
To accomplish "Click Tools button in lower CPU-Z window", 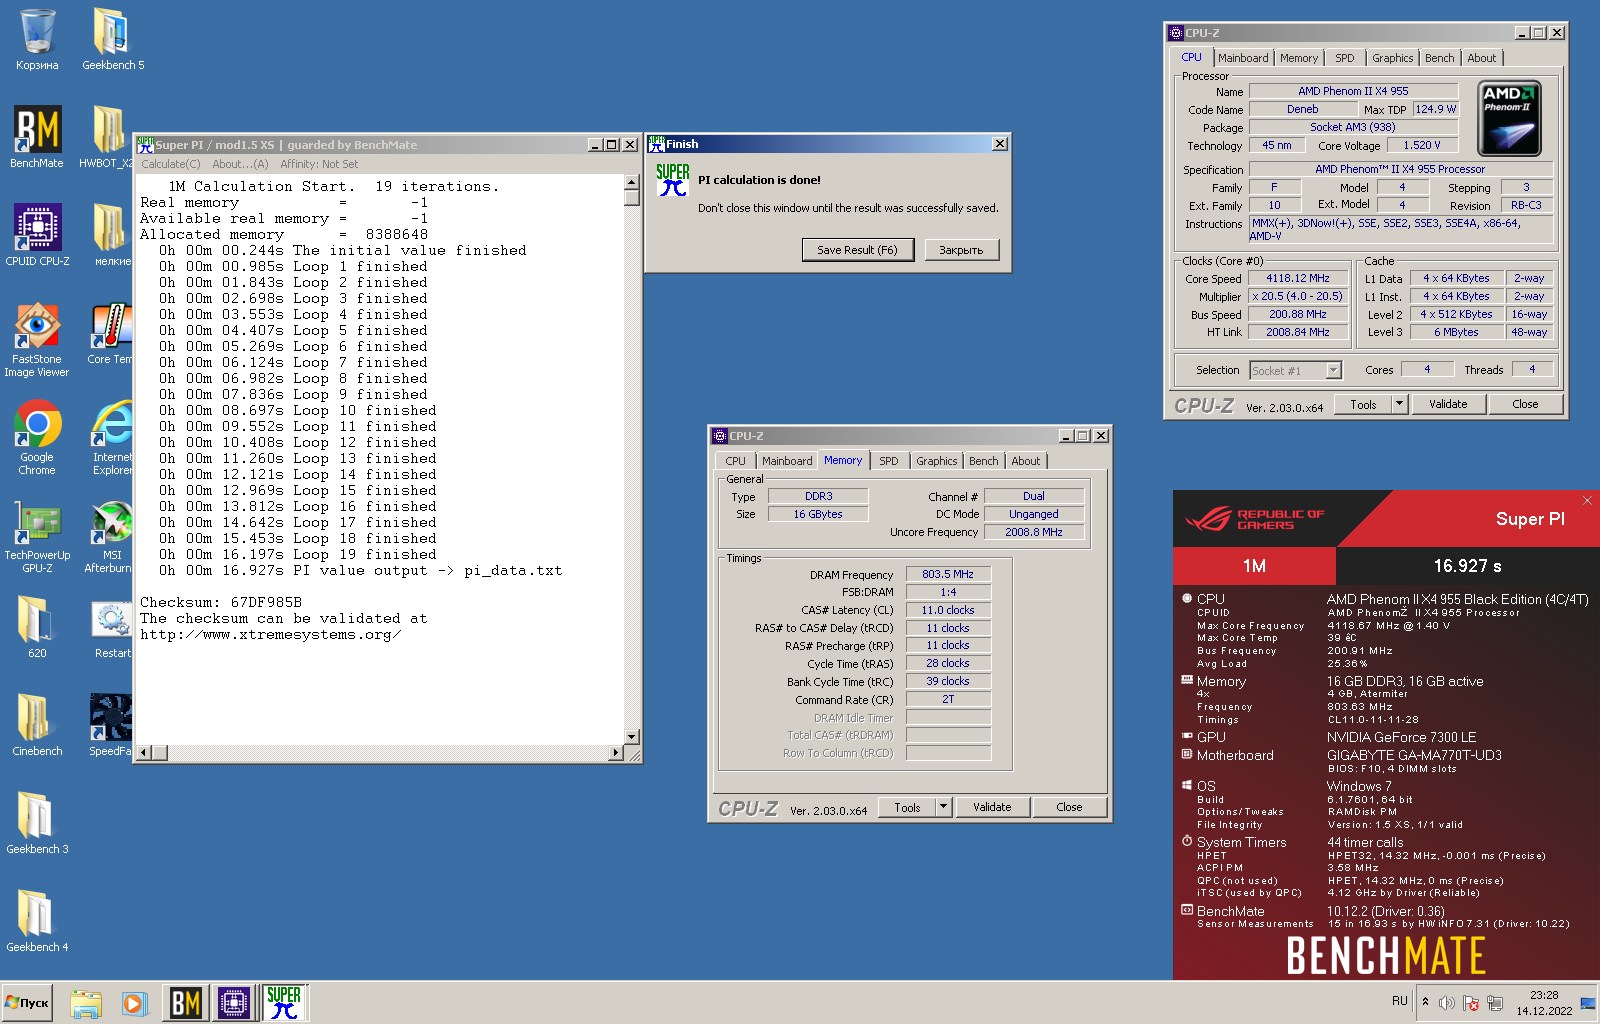I will (907, 807).
